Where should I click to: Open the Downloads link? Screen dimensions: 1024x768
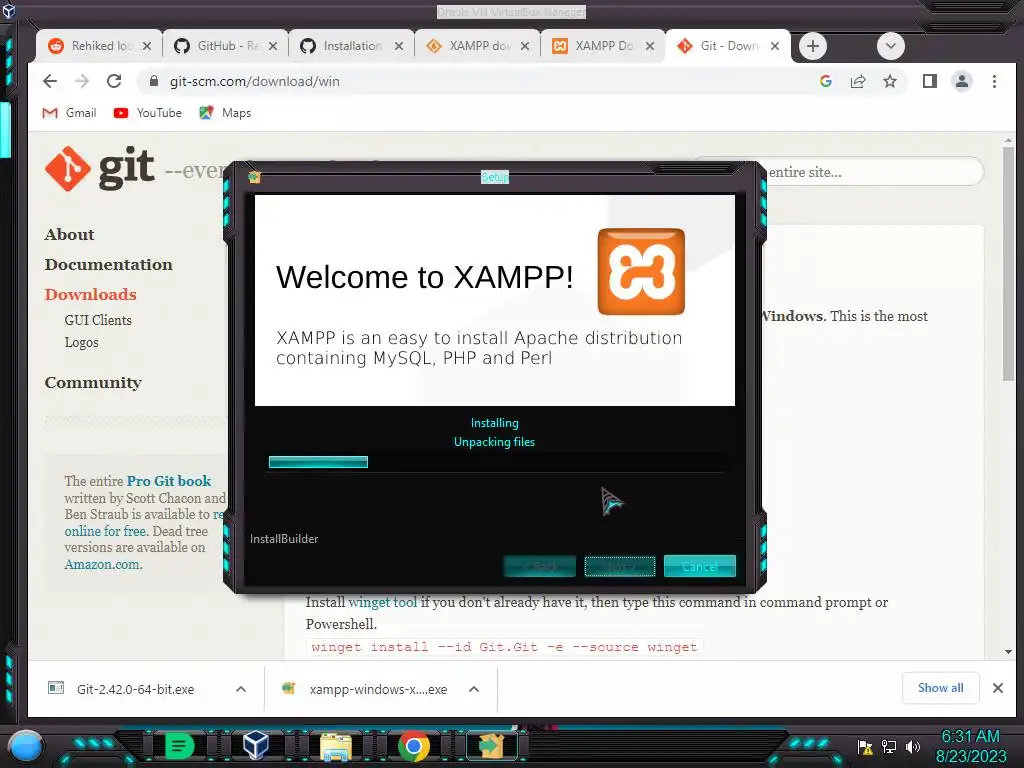(x=90, y=295)
